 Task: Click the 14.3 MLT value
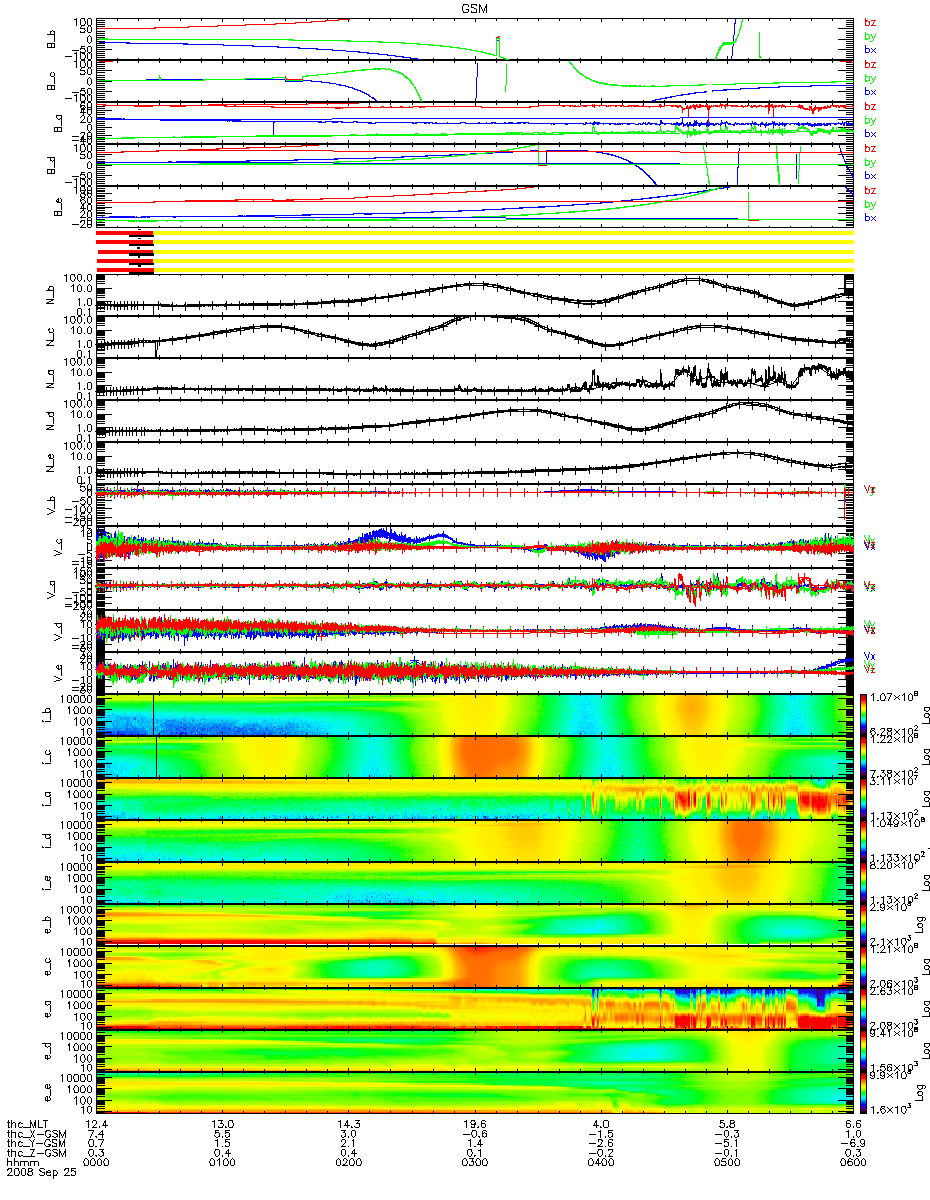[349, 1124]
